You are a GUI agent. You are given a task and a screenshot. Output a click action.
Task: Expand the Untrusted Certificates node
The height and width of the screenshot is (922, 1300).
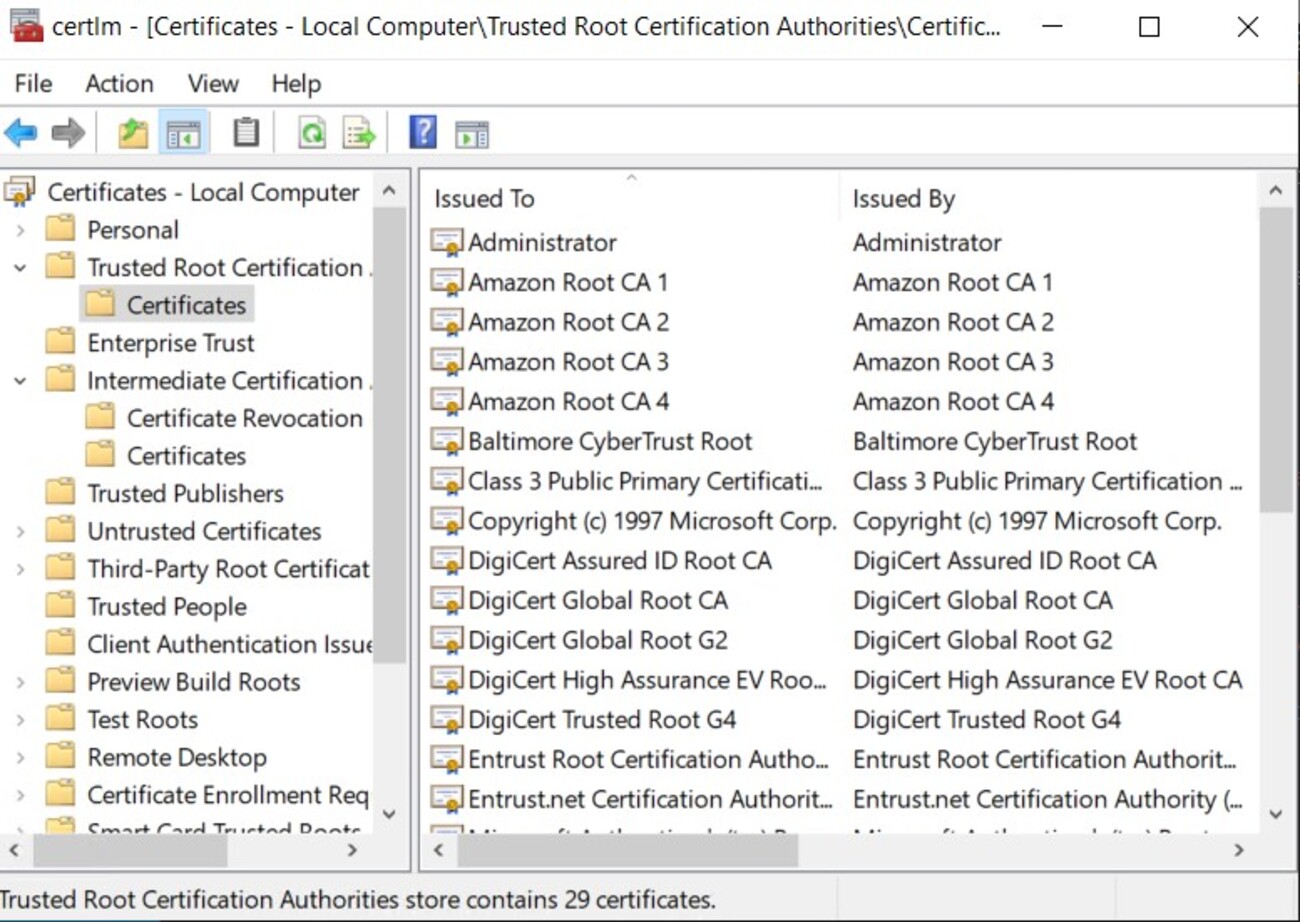(x=20, y=532)
